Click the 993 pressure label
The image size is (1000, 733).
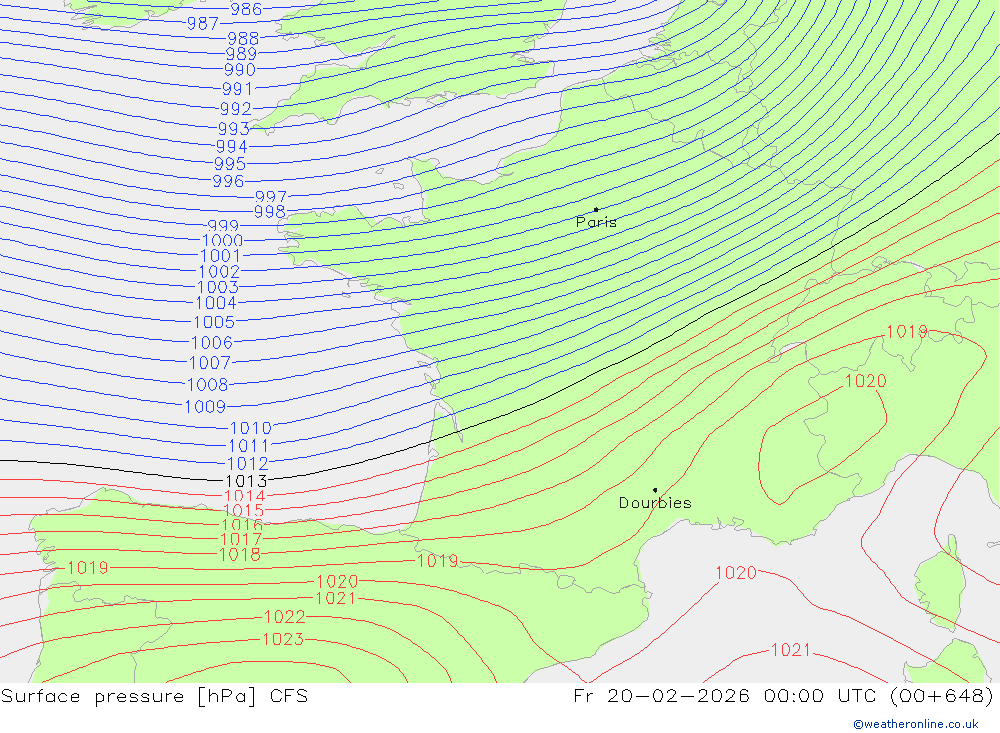(234, 128)
